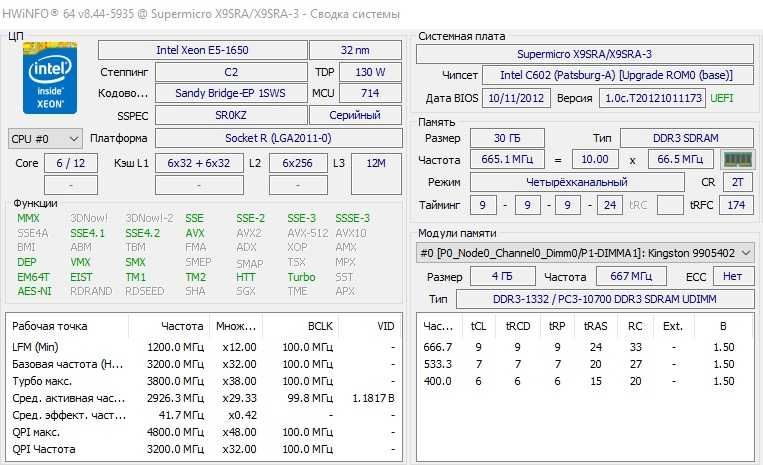Click the BIOS version 1.0c.T20121011173
The width and height of the screenshot is (763, 465).
653,98
